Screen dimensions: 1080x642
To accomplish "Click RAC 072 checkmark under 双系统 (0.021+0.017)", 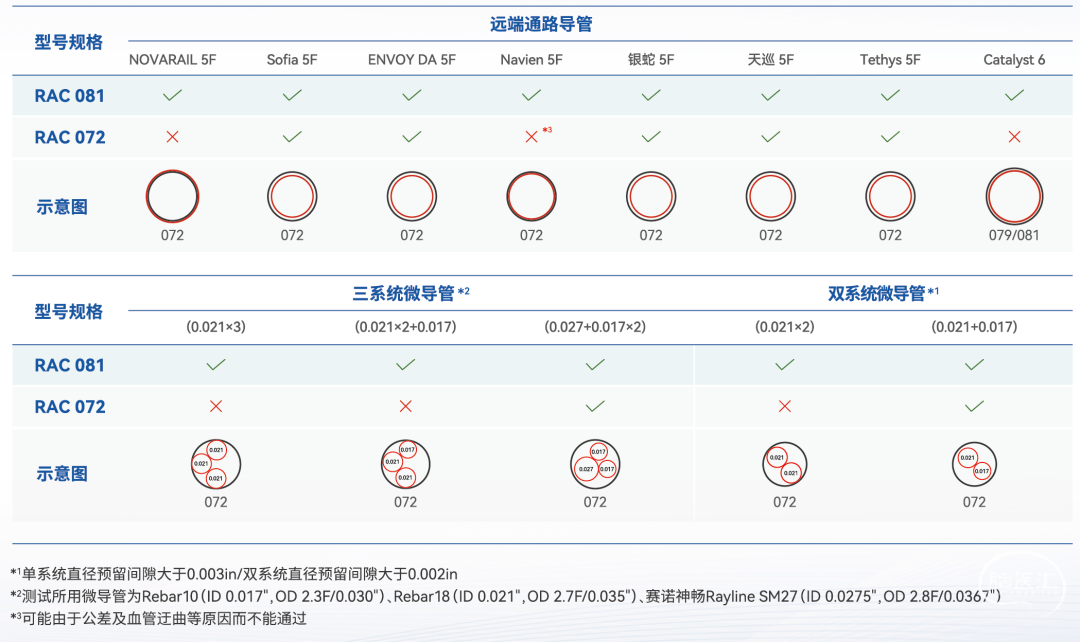I will (974, 406).
